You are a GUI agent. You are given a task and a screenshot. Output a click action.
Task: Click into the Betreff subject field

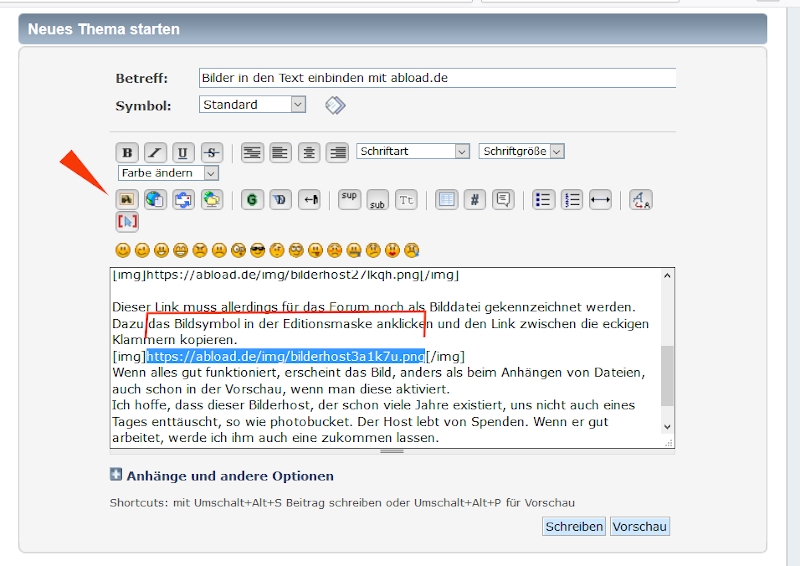[437, 78]
